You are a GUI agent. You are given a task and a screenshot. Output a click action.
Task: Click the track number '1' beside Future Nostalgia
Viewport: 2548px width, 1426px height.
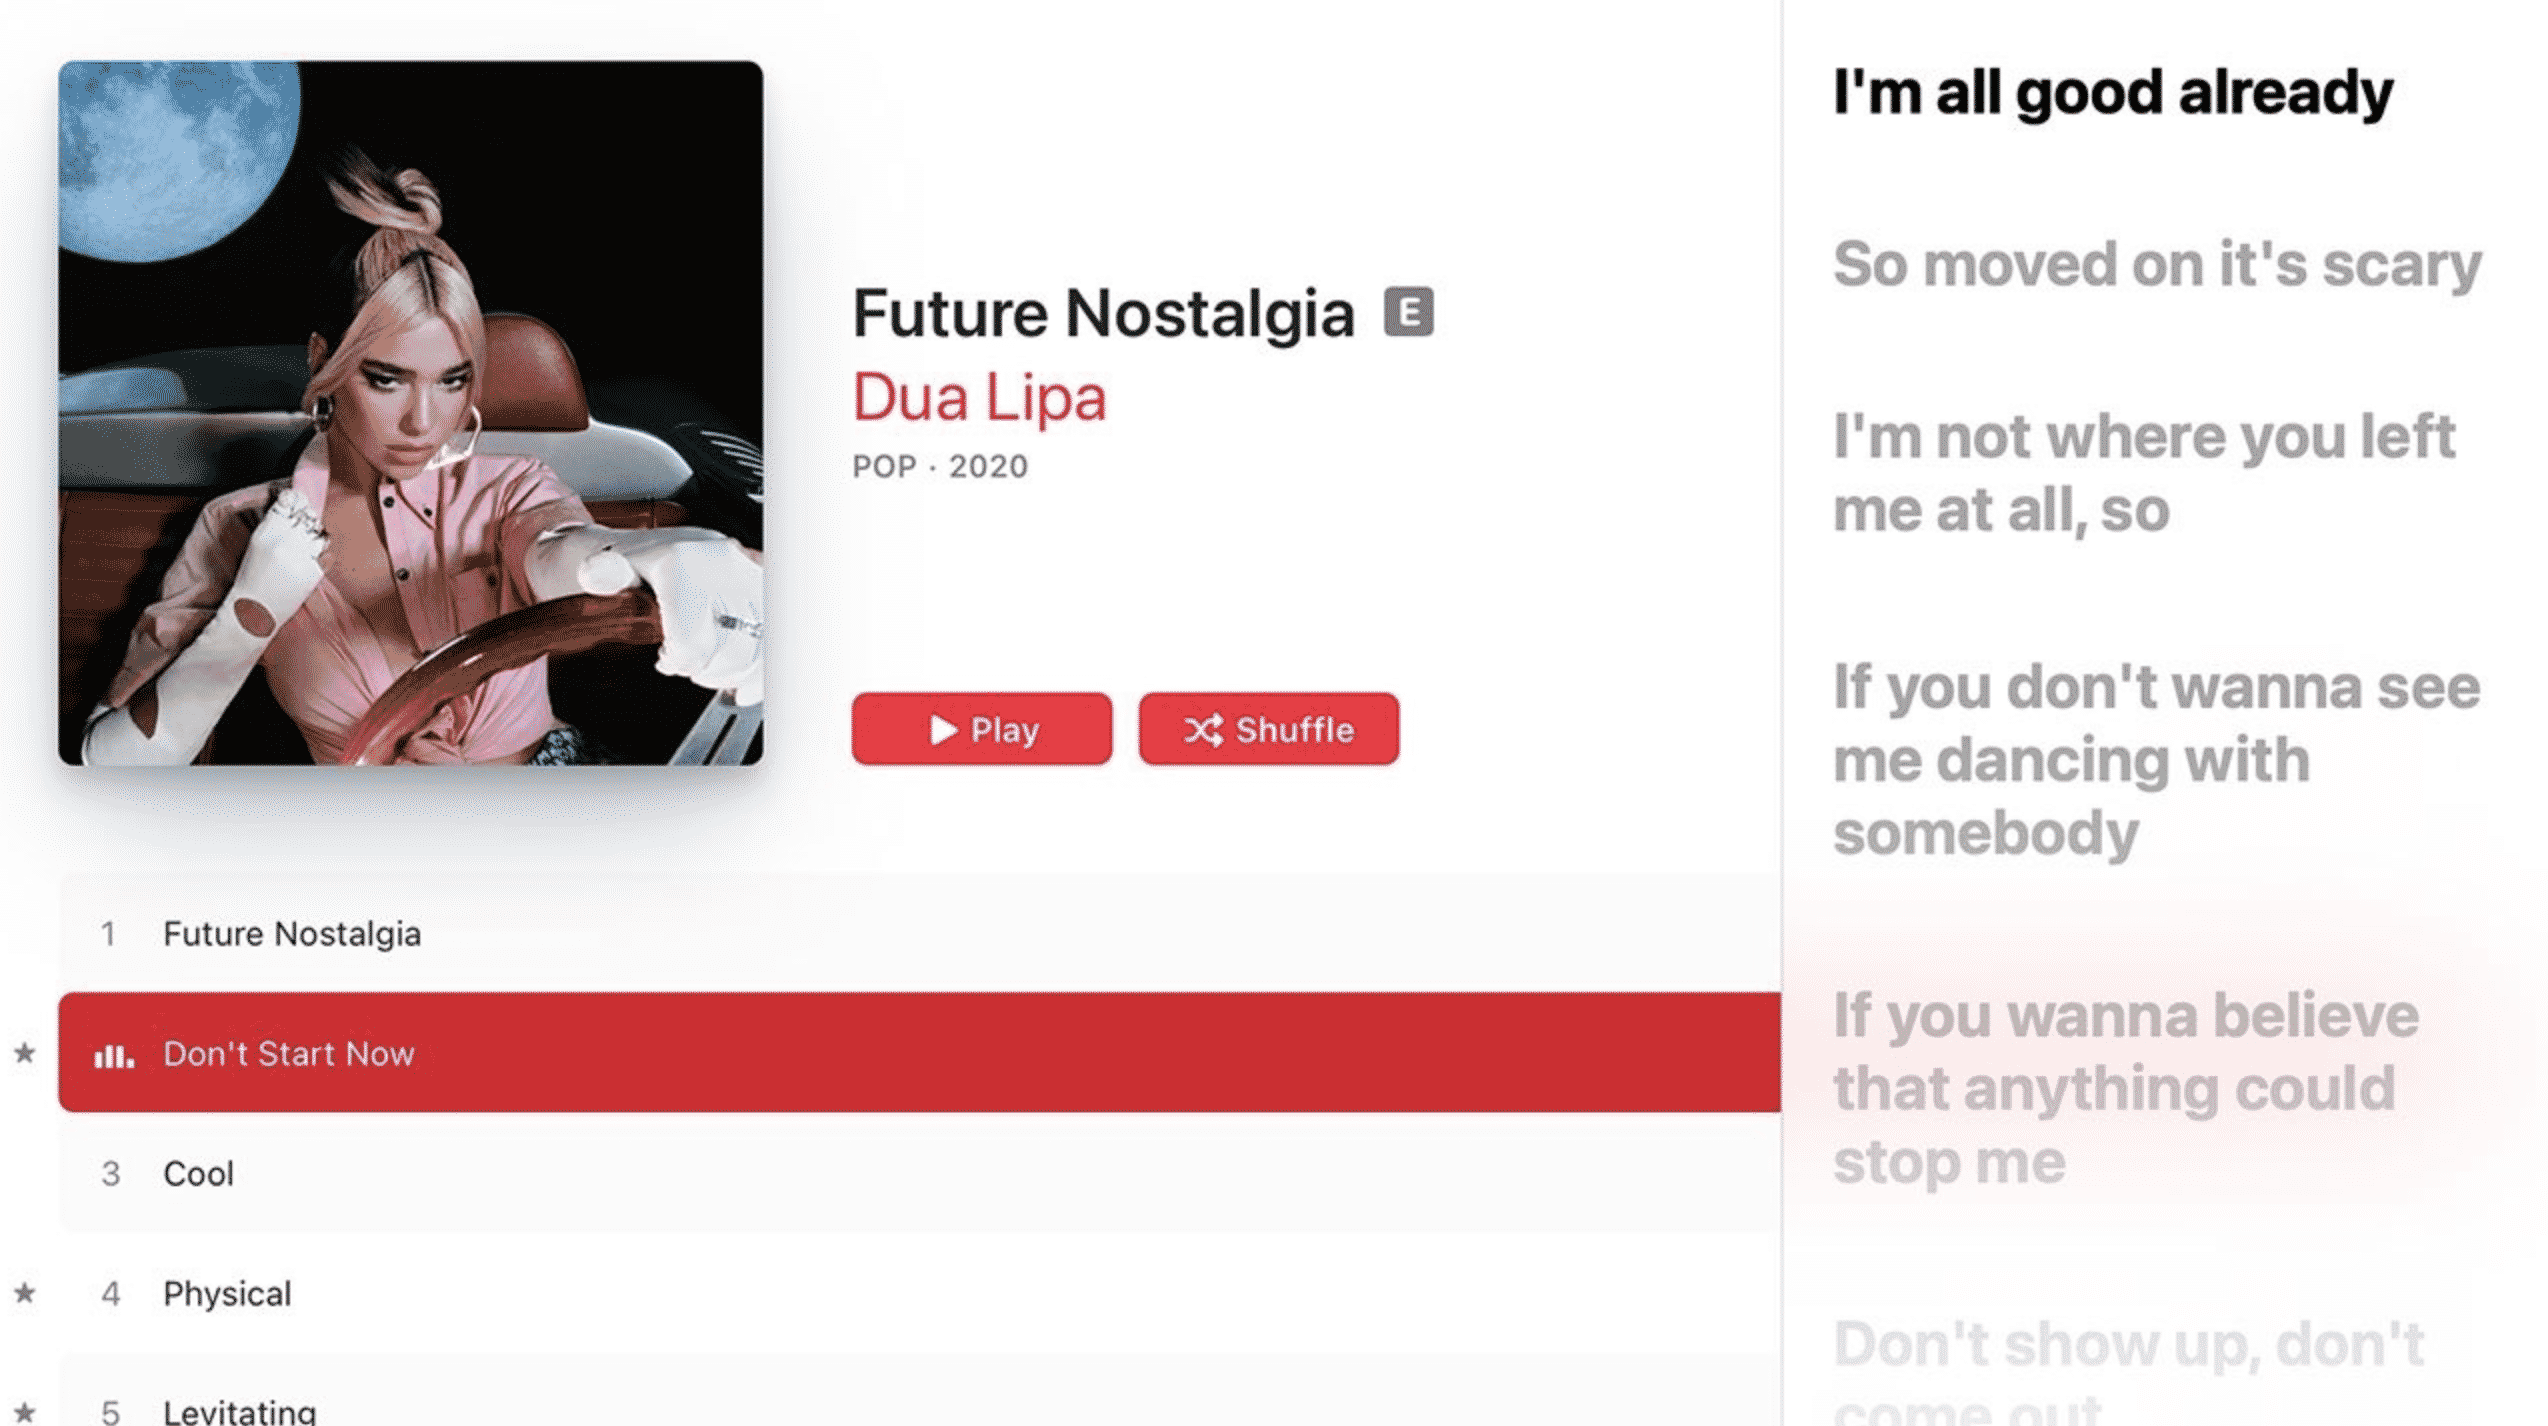click(x=110, y=934)
